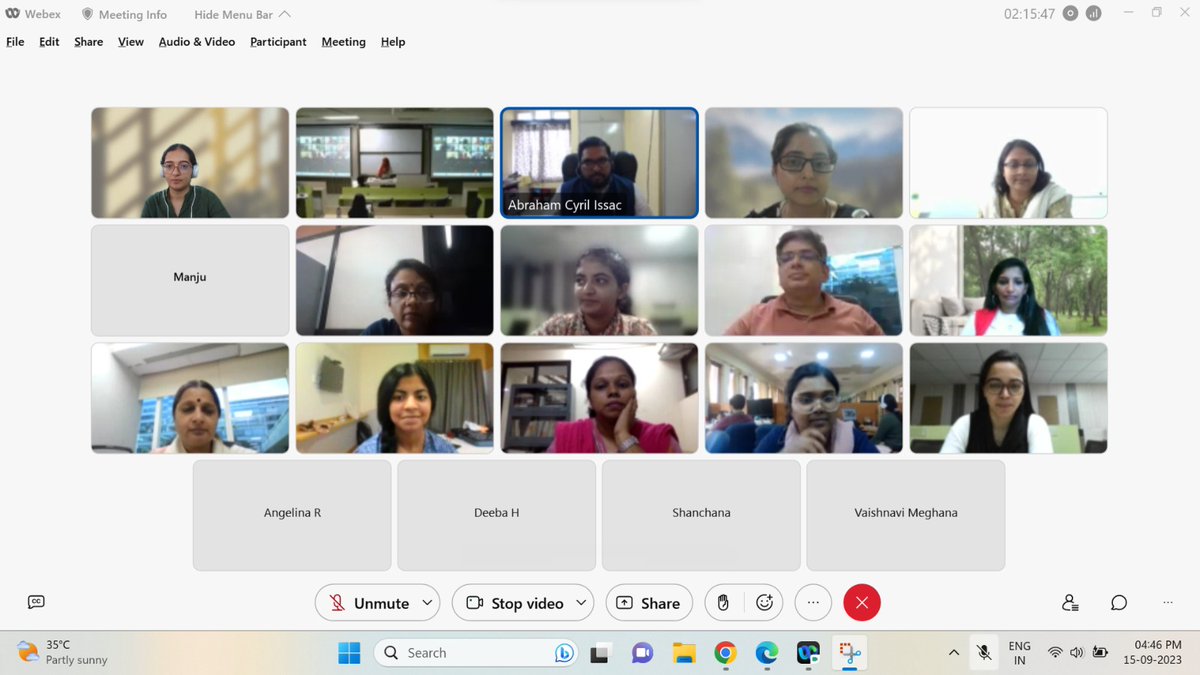Viewport: 1200px width, 675px height.
Task: Leave meeting with the red X button
Action: click(862, 603)
